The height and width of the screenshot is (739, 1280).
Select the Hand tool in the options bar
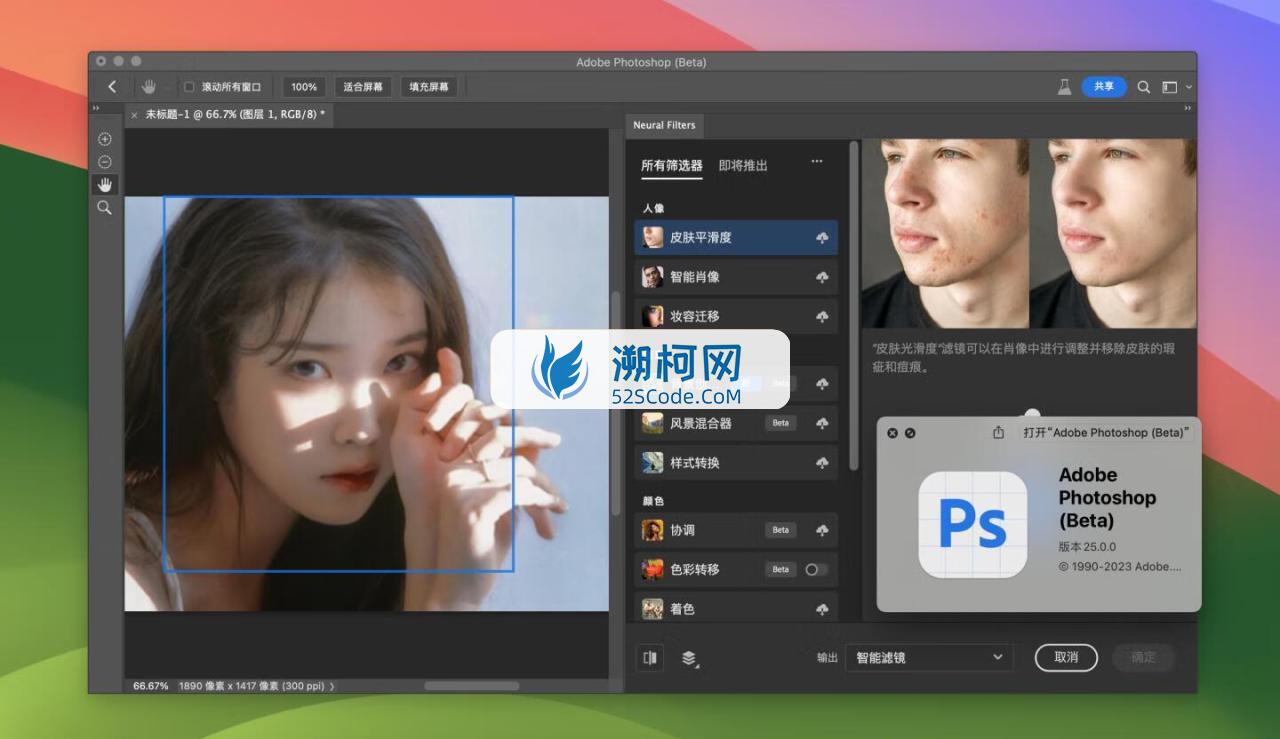point(148,87)
